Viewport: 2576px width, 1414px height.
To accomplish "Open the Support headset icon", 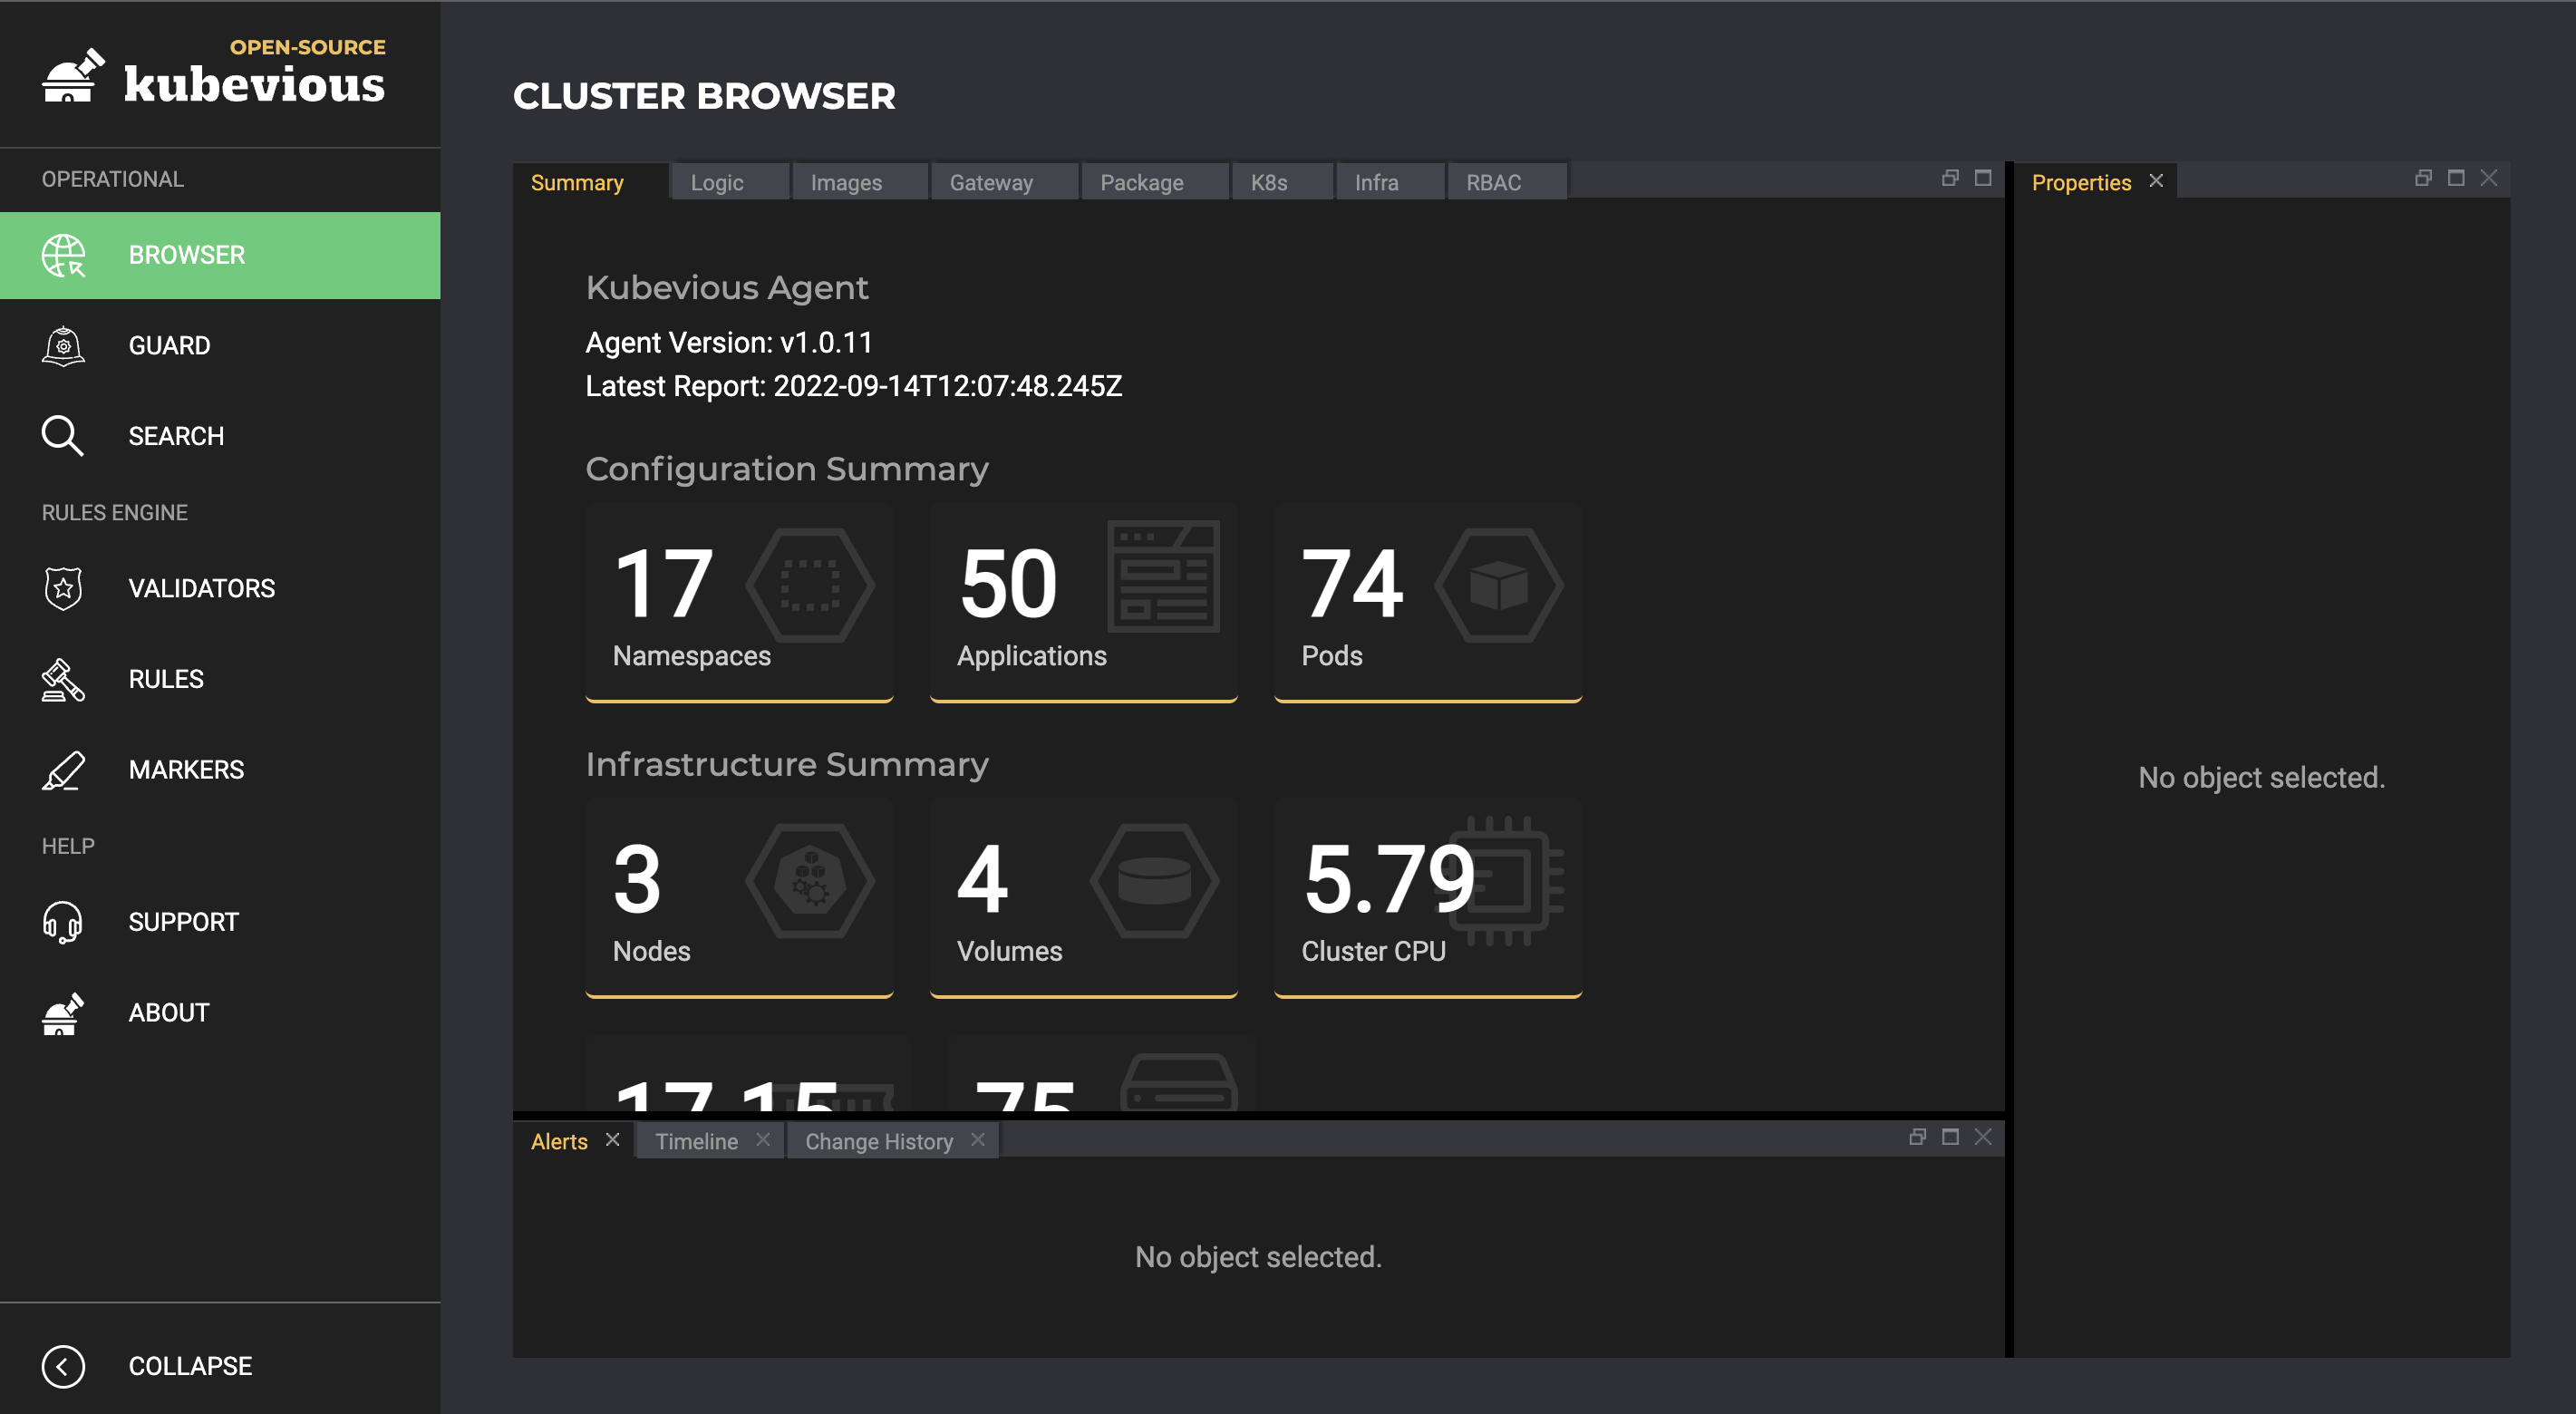I will pyautogui.click(x=63, y=922).
